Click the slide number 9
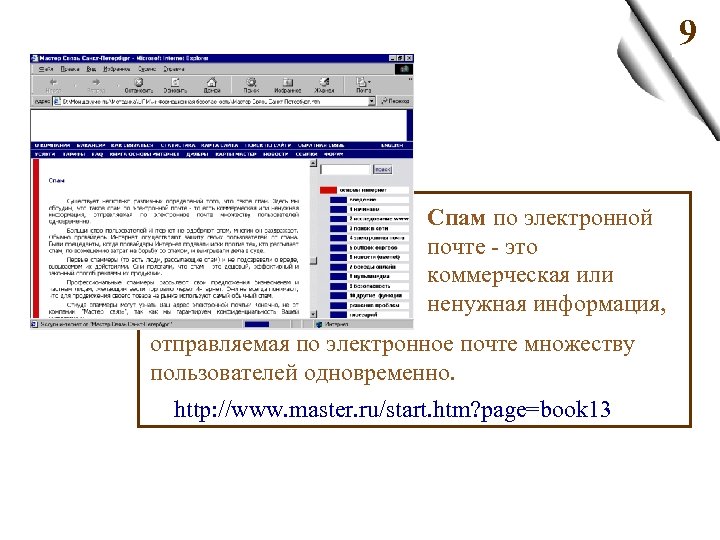The height and width of the screenshot is (540, 720). click(687, 32)
